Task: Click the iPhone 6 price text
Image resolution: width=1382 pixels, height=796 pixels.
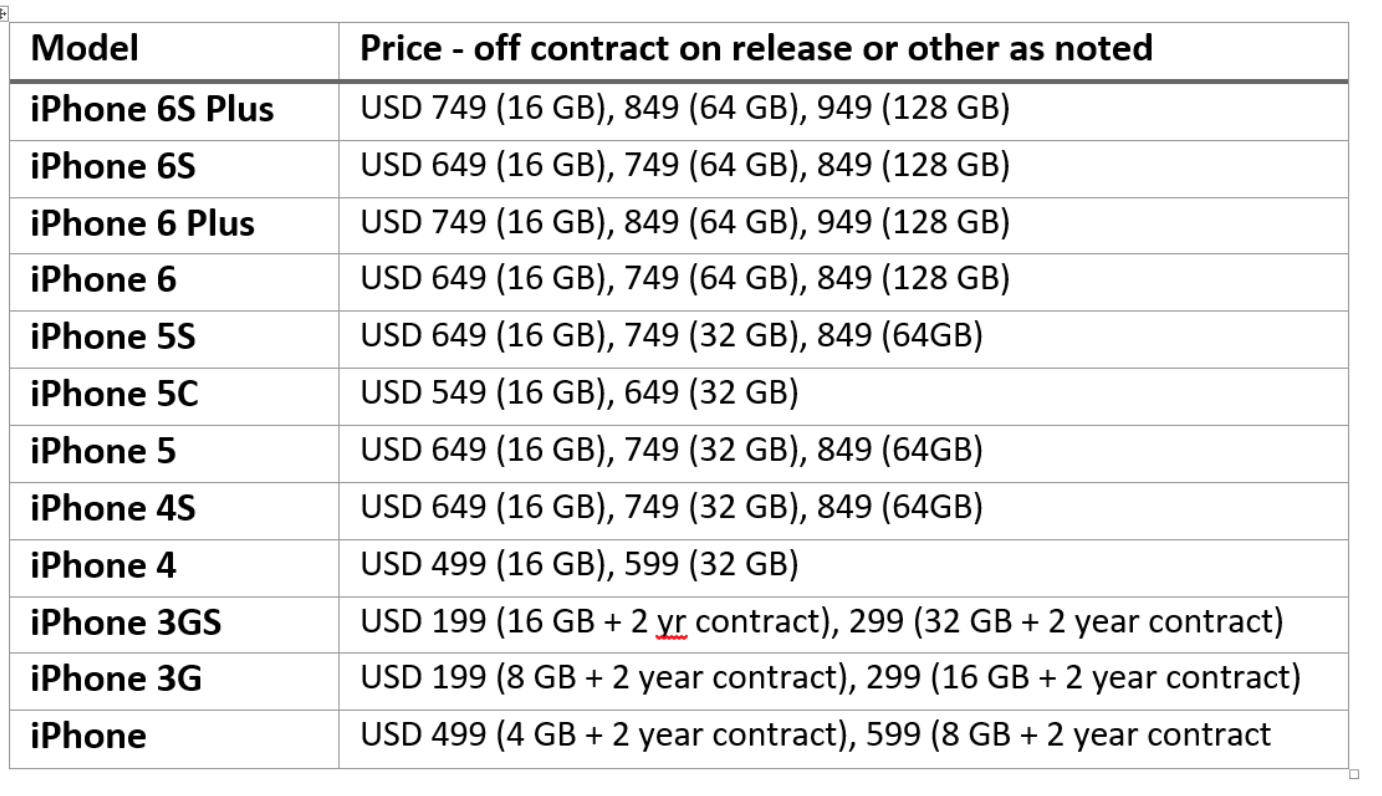Action: pyautogui.click(x=685, y=279)
